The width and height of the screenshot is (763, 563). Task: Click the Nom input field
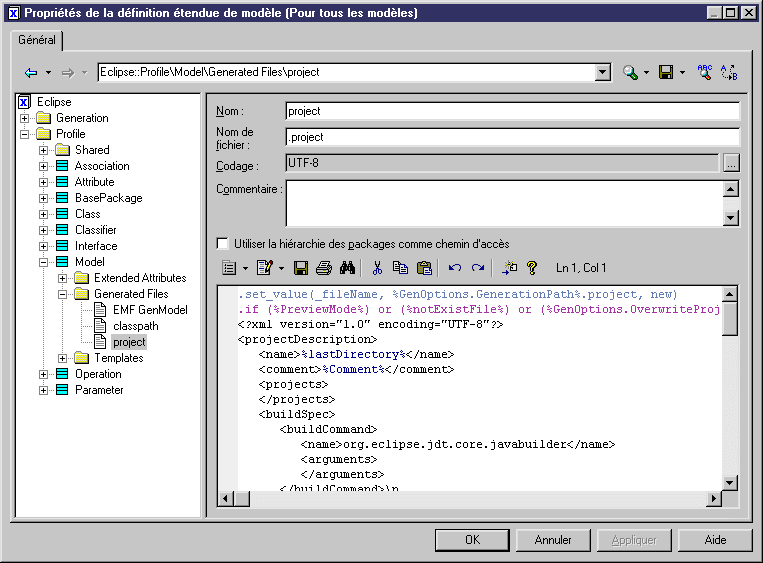(x=512, y=111)
